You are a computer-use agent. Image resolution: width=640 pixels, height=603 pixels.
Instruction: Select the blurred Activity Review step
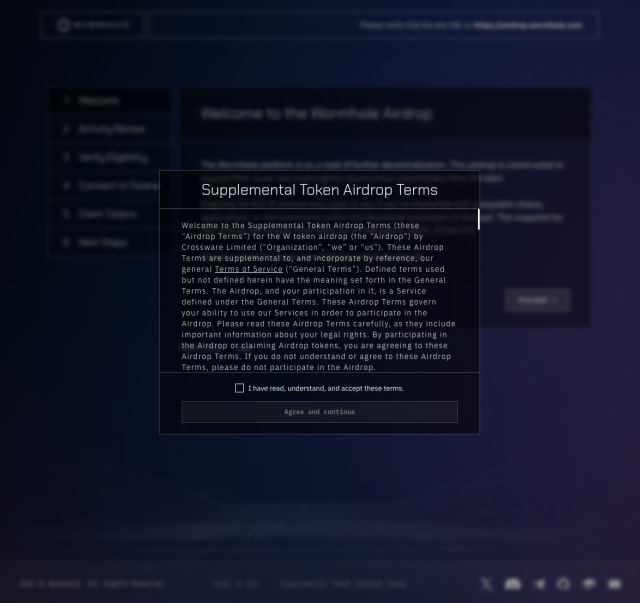pos(111,129)
